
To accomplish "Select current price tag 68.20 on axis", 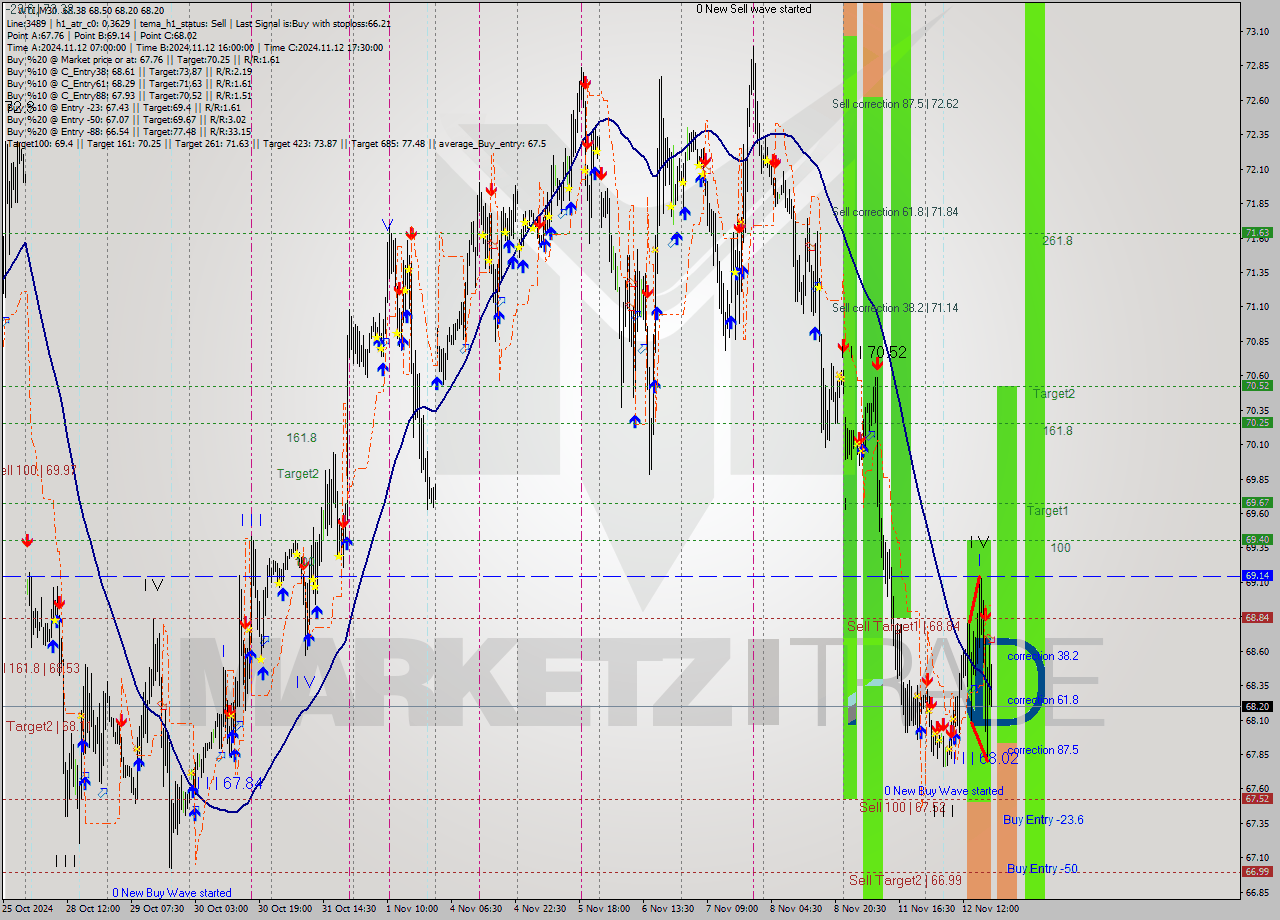I will point(1257,706).
